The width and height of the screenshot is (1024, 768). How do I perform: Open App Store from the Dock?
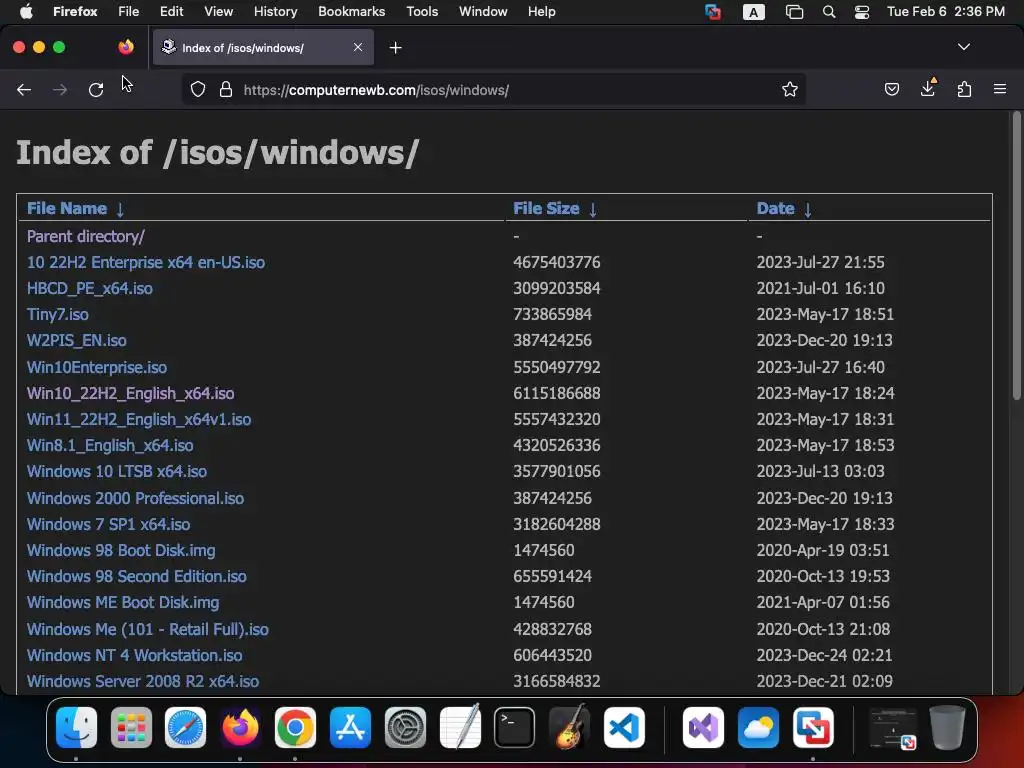(x=350, y=728)
